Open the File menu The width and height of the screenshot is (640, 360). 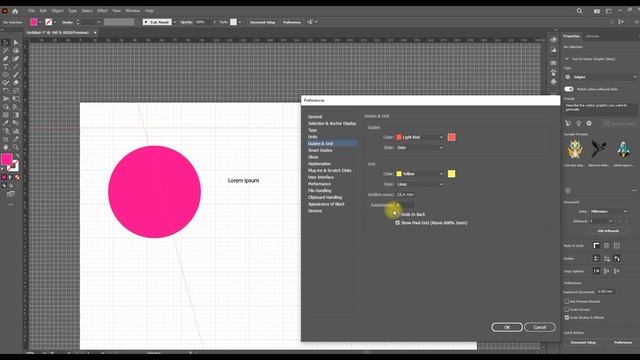click(31, 11)
